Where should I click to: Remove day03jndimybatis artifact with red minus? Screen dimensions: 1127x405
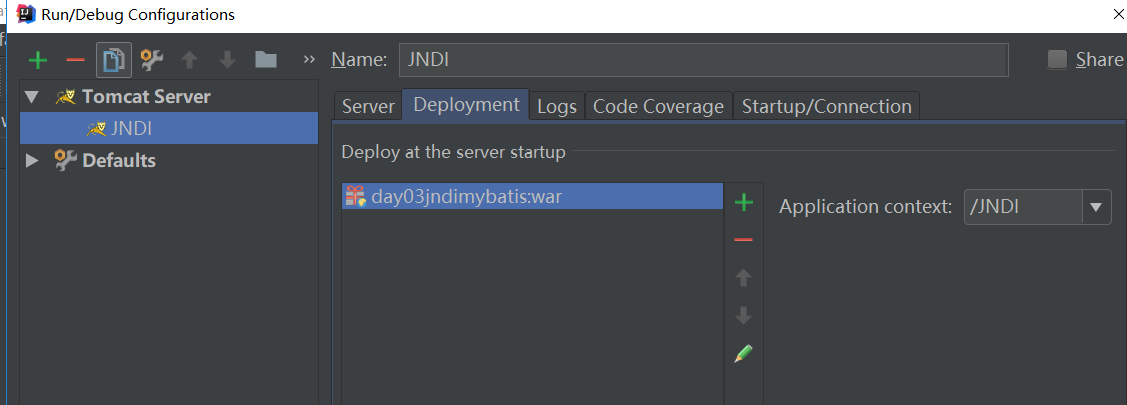(744, 240)
